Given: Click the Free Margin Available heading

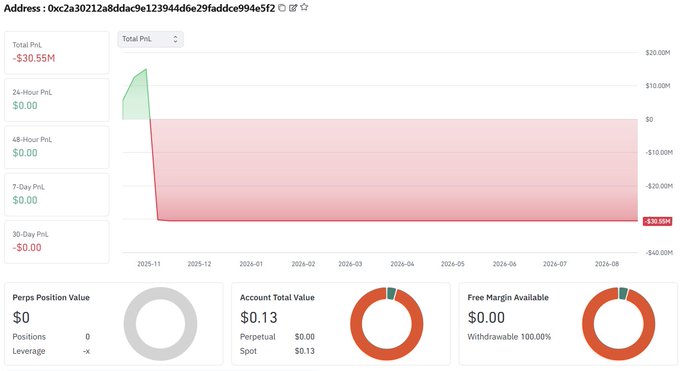Looking at the screenshot, I should tap(508, 298).
